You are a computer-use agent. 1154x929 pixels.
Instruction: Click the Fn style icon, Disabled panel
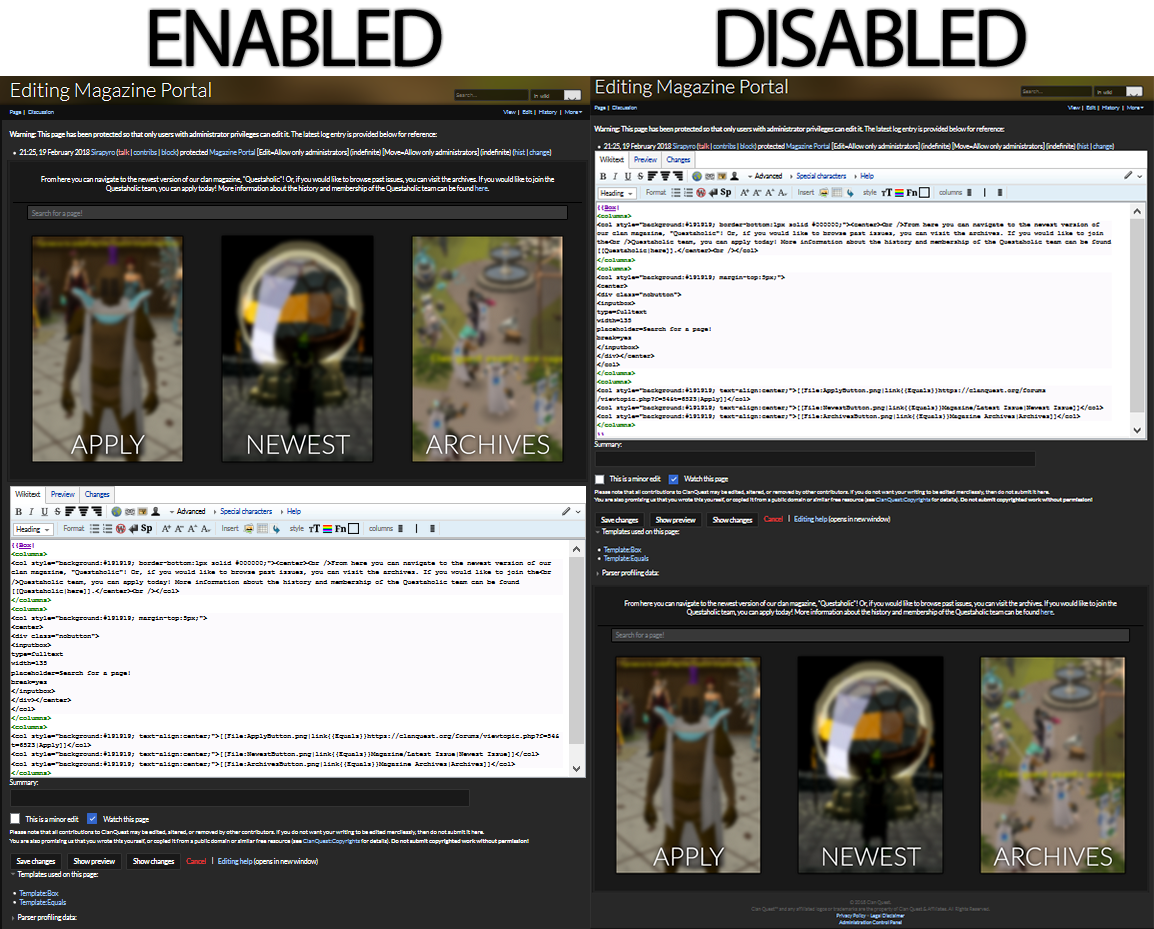(911, 192)
